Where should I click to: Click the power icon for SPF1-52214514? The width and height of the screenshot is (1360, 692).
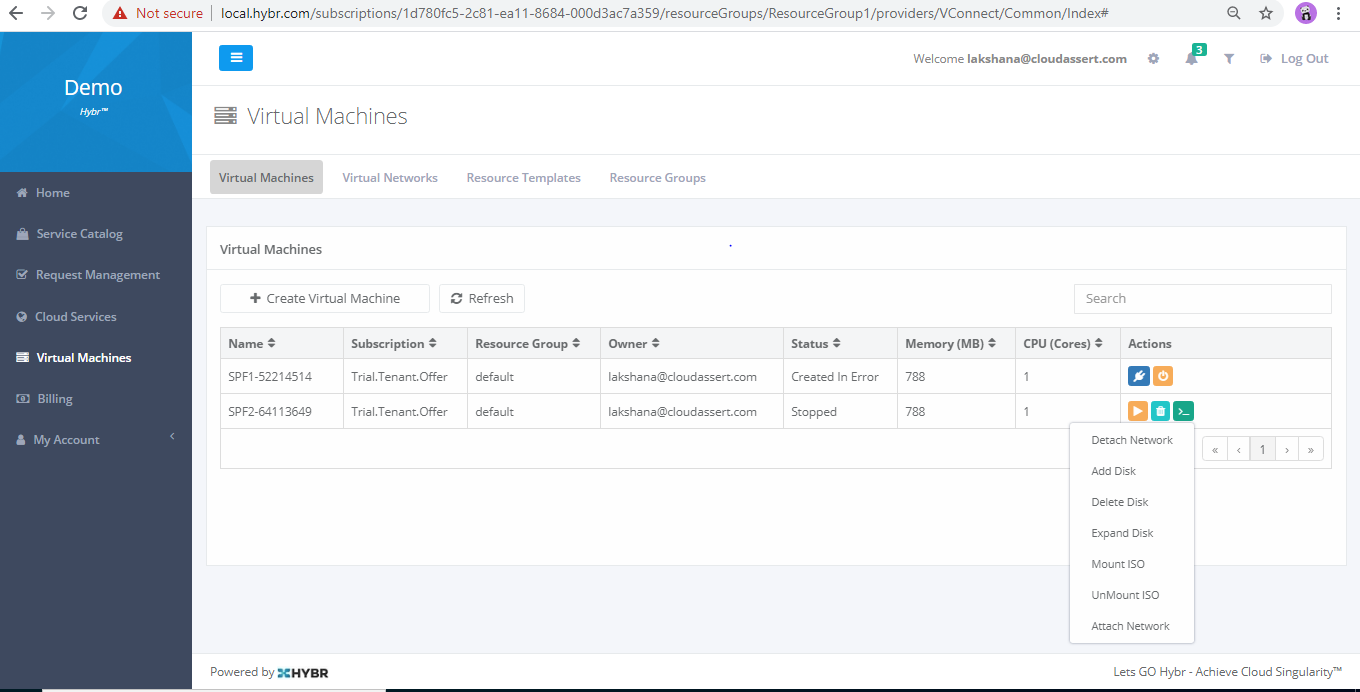1162,375
